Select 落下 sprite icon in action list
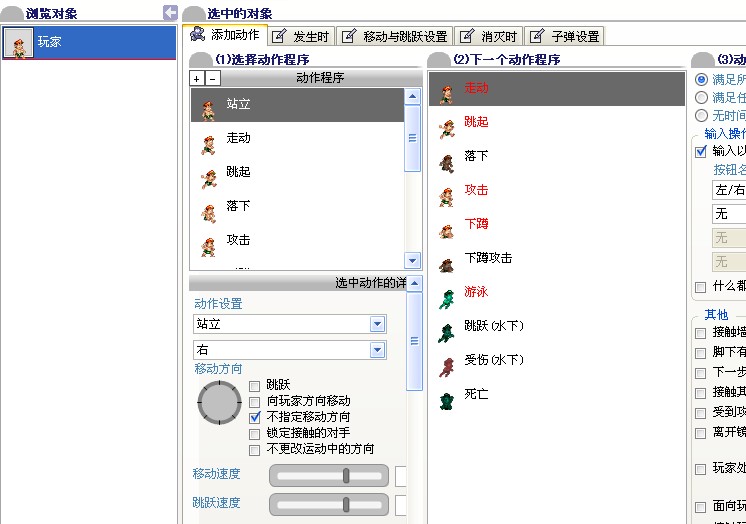The height and width of the screenshot is (524, 746). (x=208, y=213)
